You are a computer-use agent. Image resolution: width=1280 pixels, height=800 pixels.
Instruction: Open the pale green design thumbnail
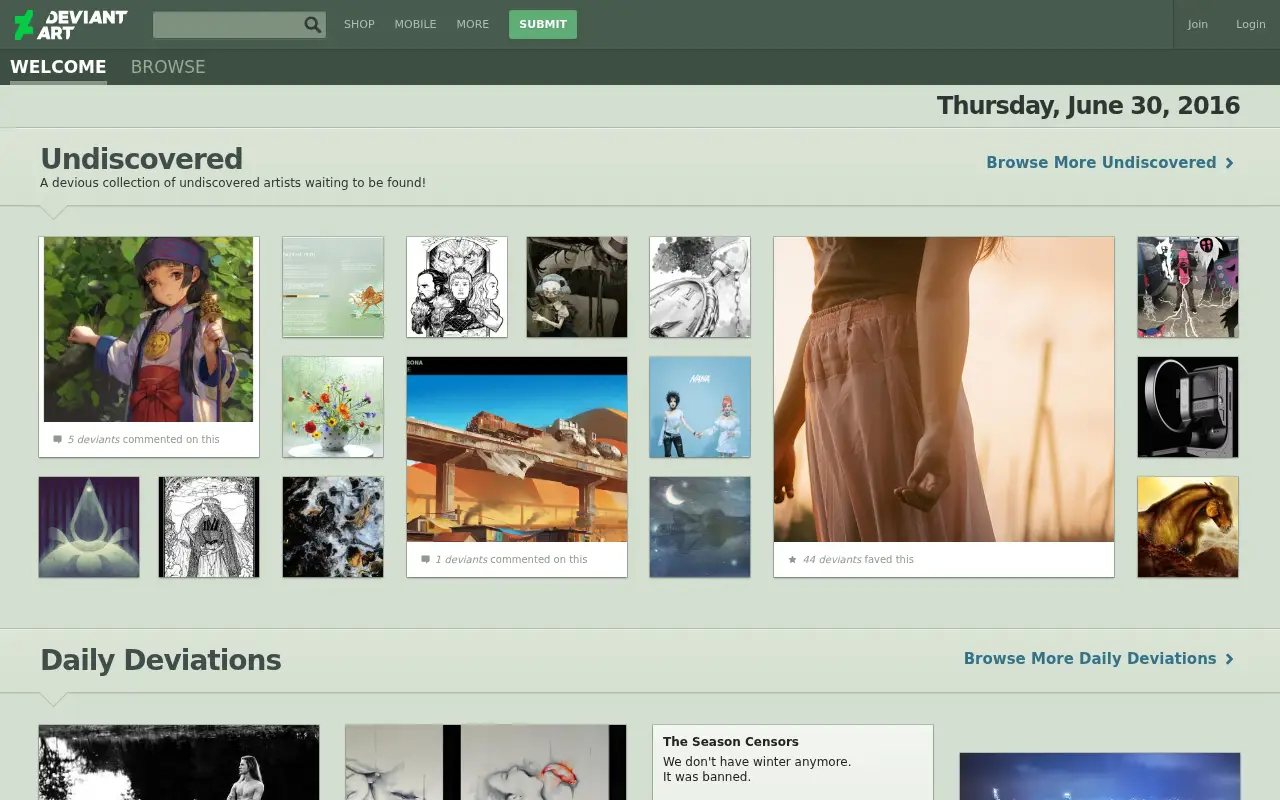click(333, 287)
